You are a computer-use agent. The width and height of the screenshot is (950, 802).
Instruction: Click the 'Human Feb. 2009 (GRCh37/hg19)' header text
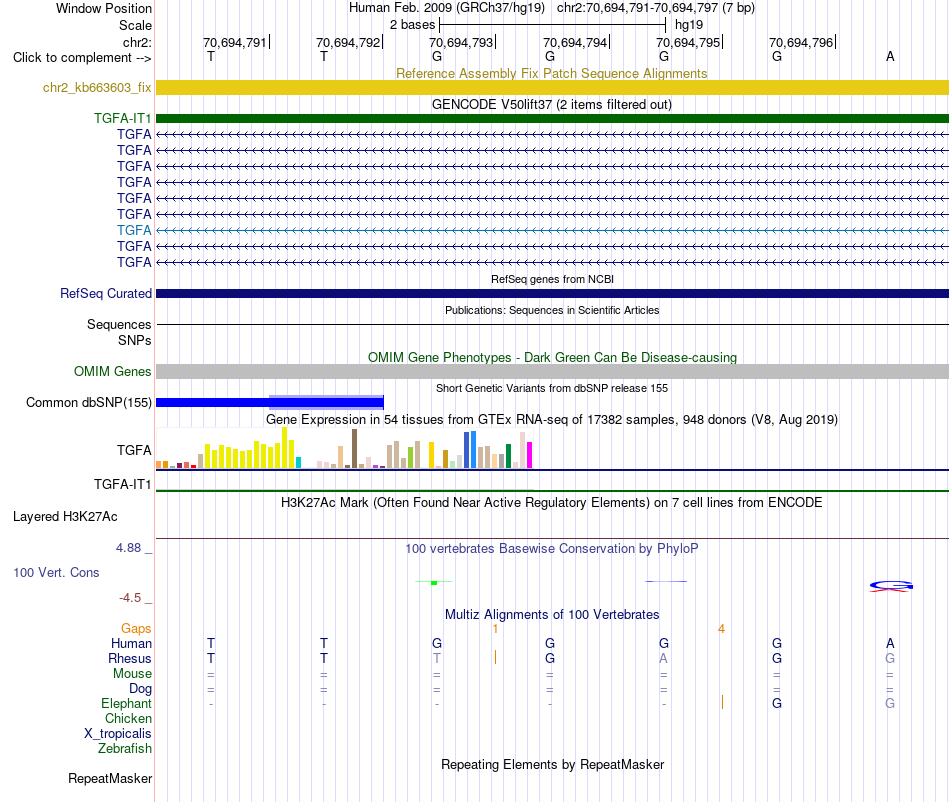447,8
